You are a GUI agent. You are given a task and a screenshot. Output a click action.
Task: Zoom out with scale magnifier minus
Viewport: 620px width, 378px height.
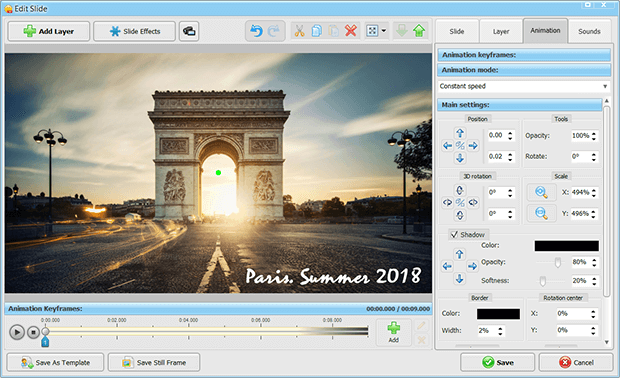point(541,214)
